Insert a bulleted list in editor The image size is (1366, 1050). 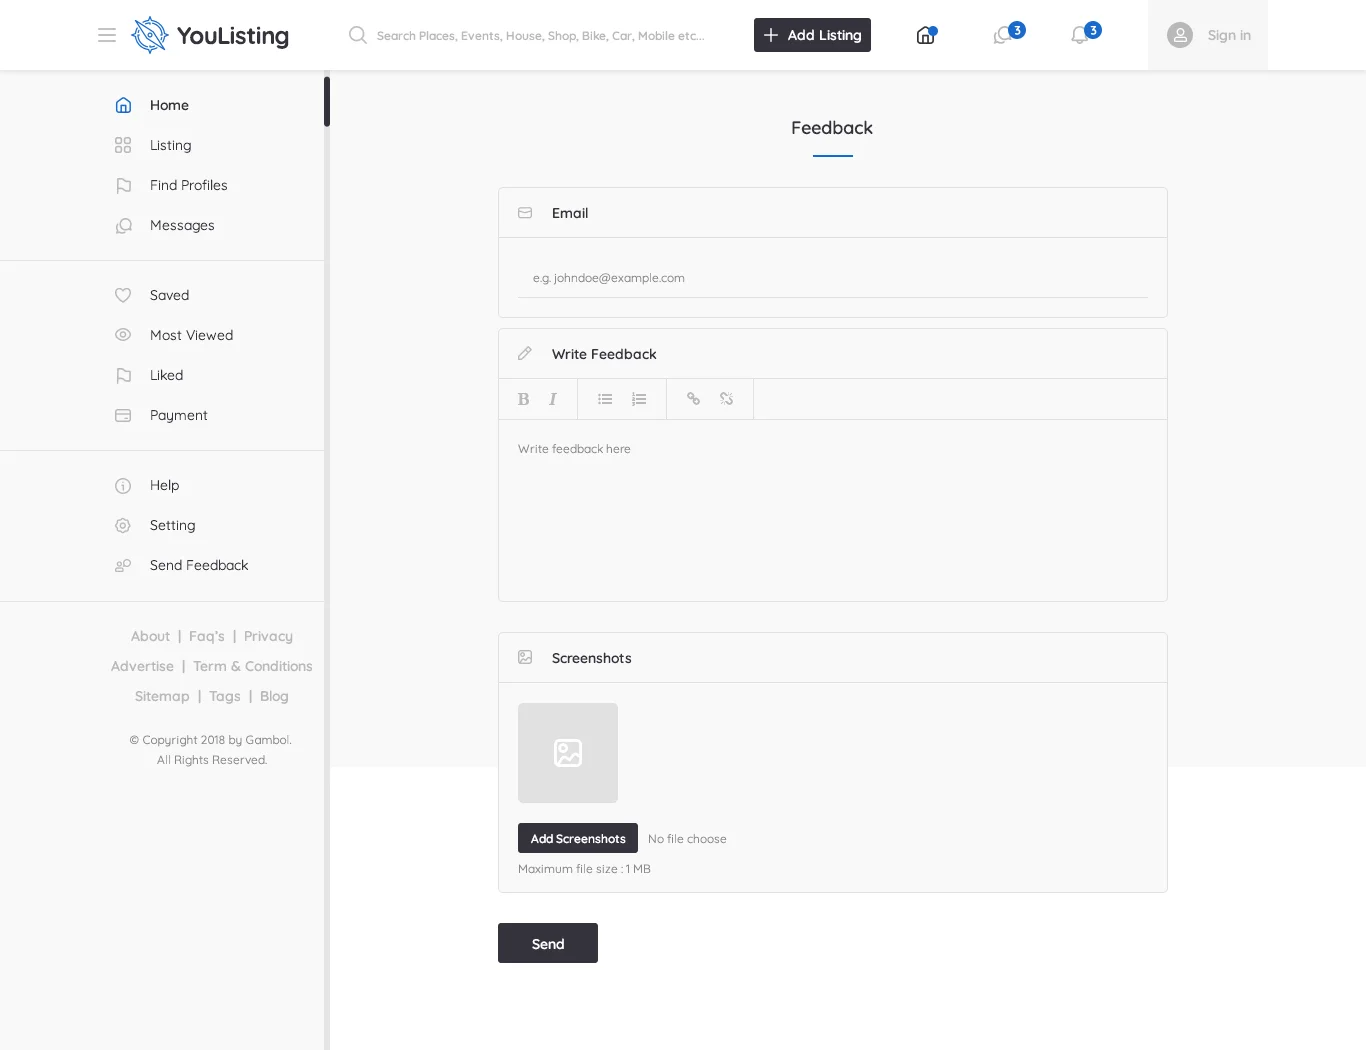(605, 399)
